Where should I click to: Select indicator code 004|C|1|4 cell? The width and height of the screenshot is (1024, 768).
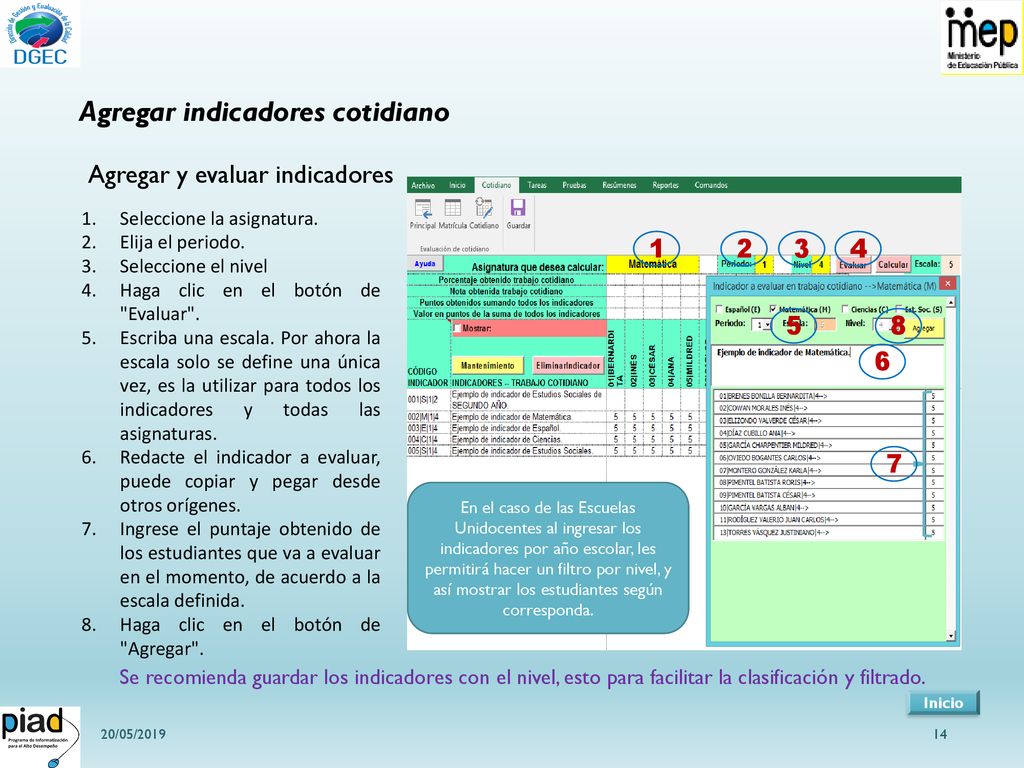428,440
